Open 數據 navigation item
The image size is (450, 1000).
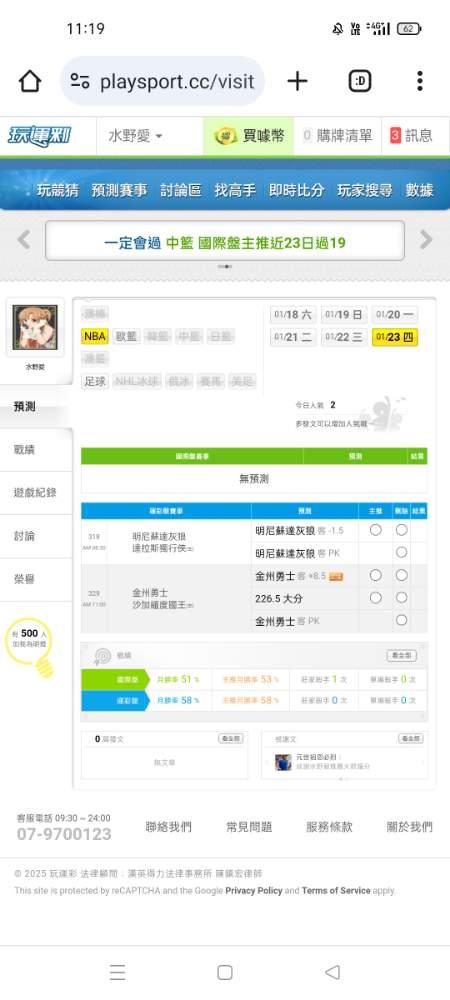(419, 190)
